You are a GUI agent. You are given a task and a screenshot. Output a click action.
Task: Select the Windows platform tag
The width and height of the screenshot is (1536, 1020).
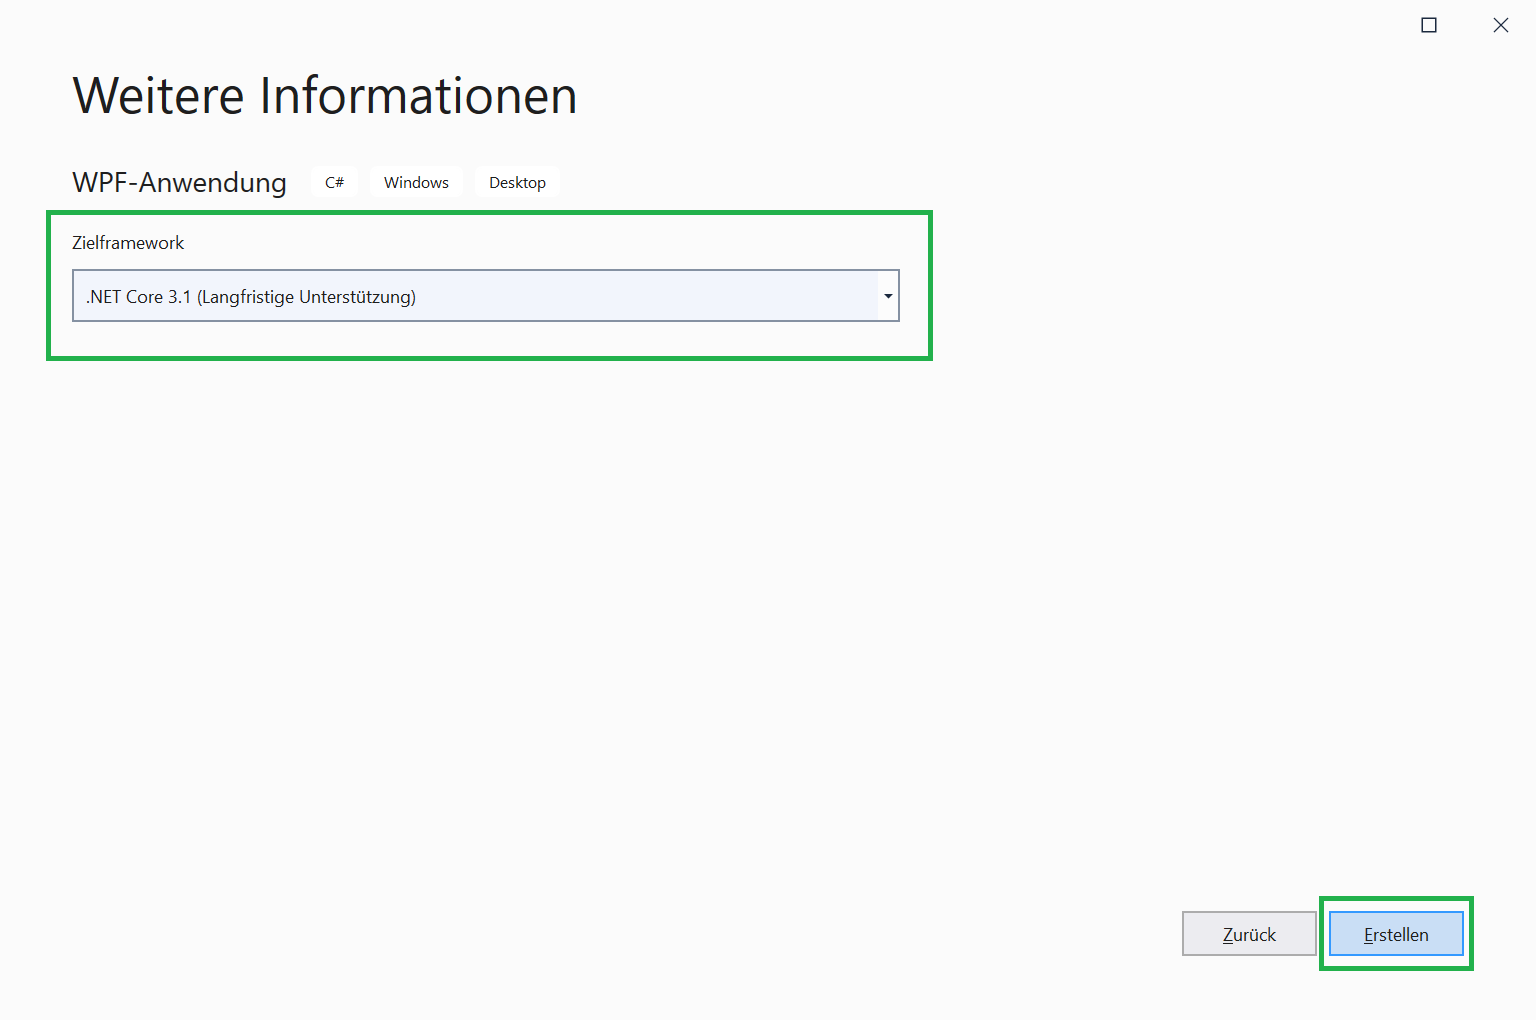click(416, 182)
